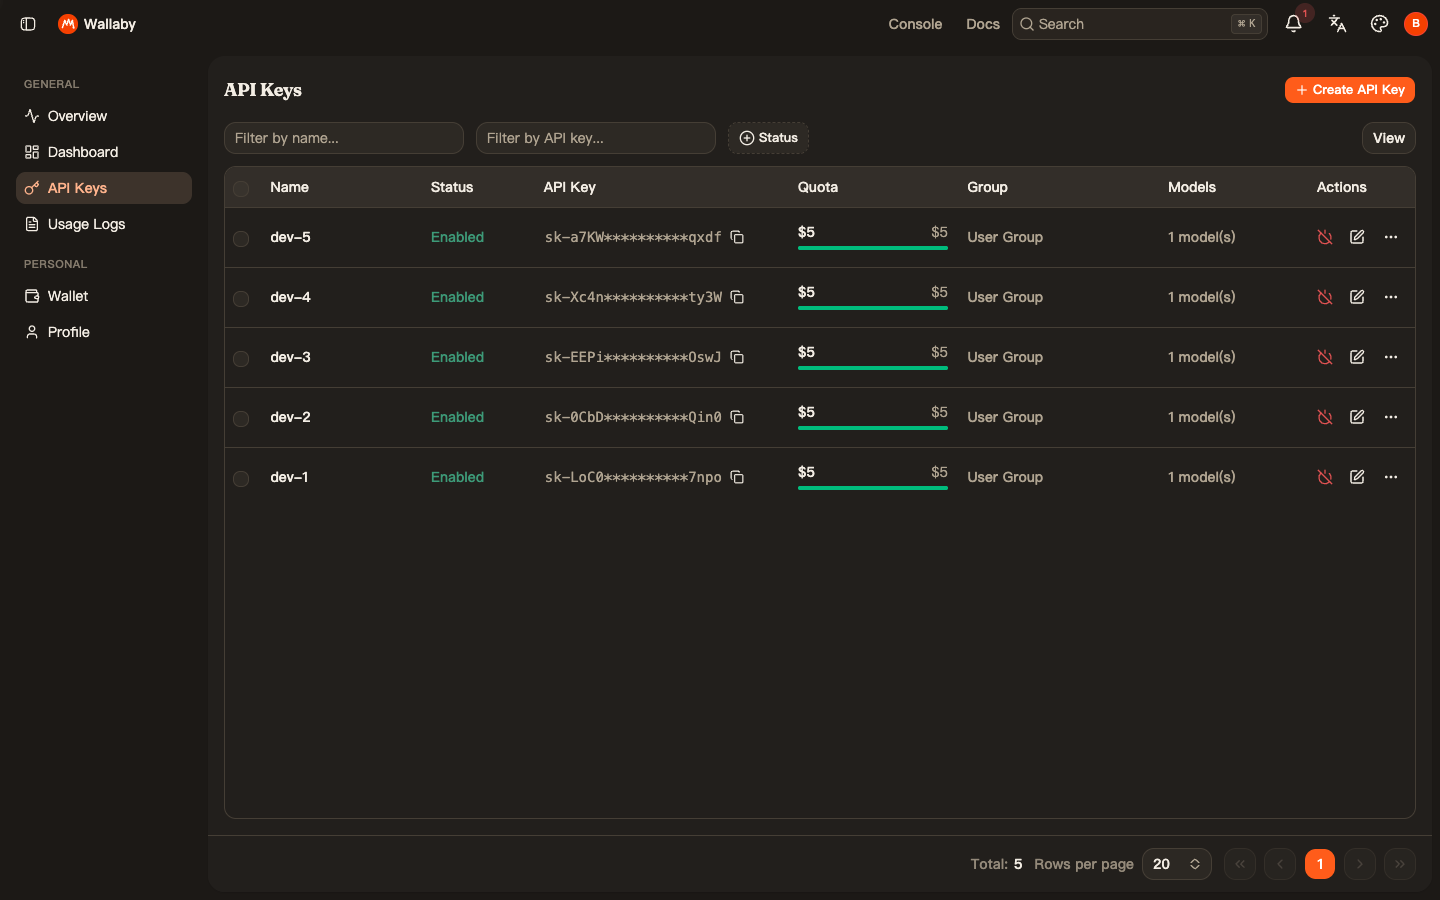
Task: Click the dev-3 quota progress bar
Action: point(873,368)
